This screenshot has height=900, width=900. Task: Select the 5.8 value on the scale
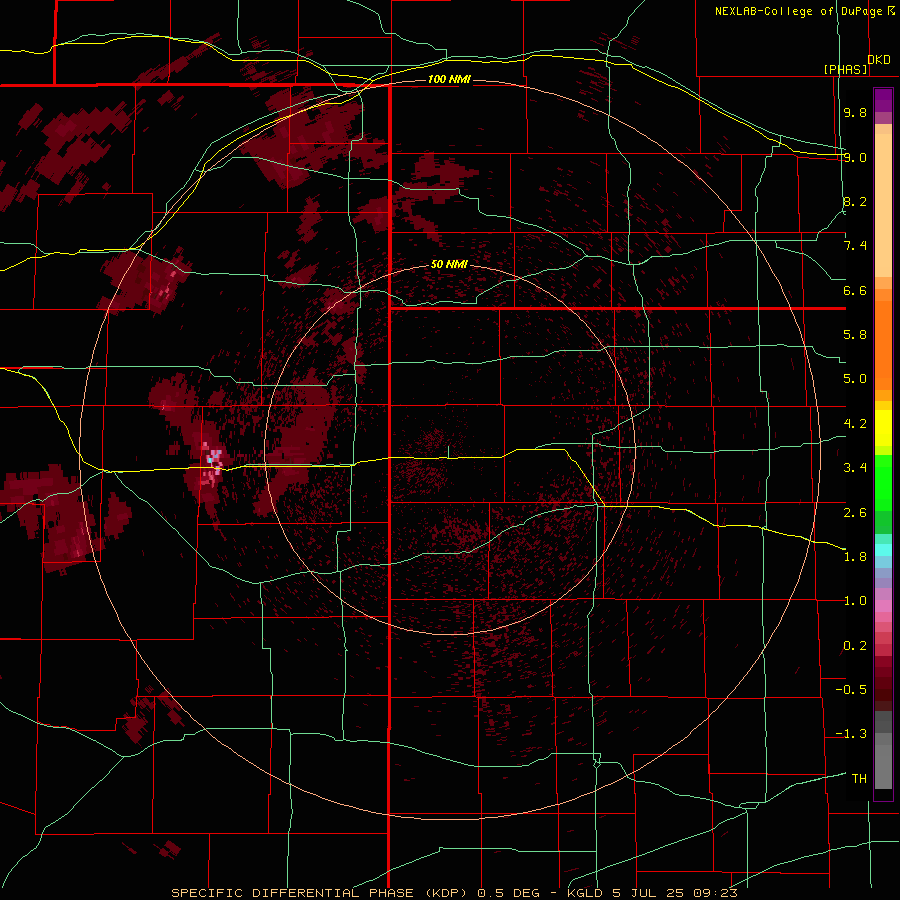[x=855, y=335]
